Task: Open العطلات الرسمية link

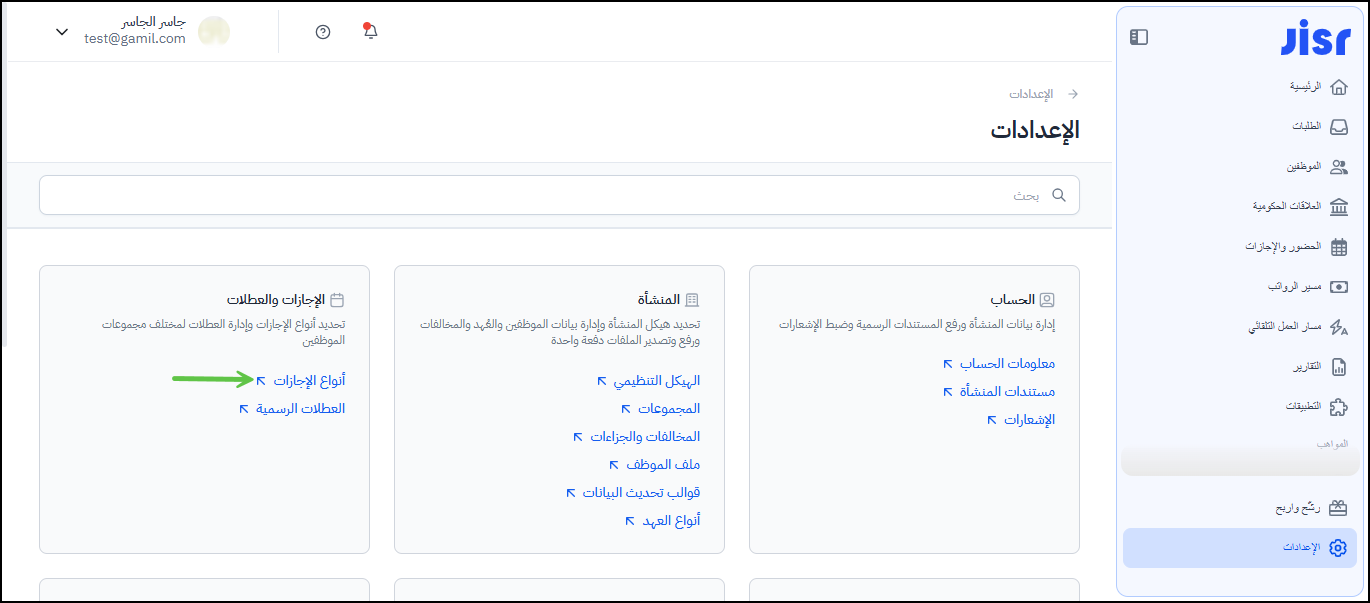Action: pos(300,409)
